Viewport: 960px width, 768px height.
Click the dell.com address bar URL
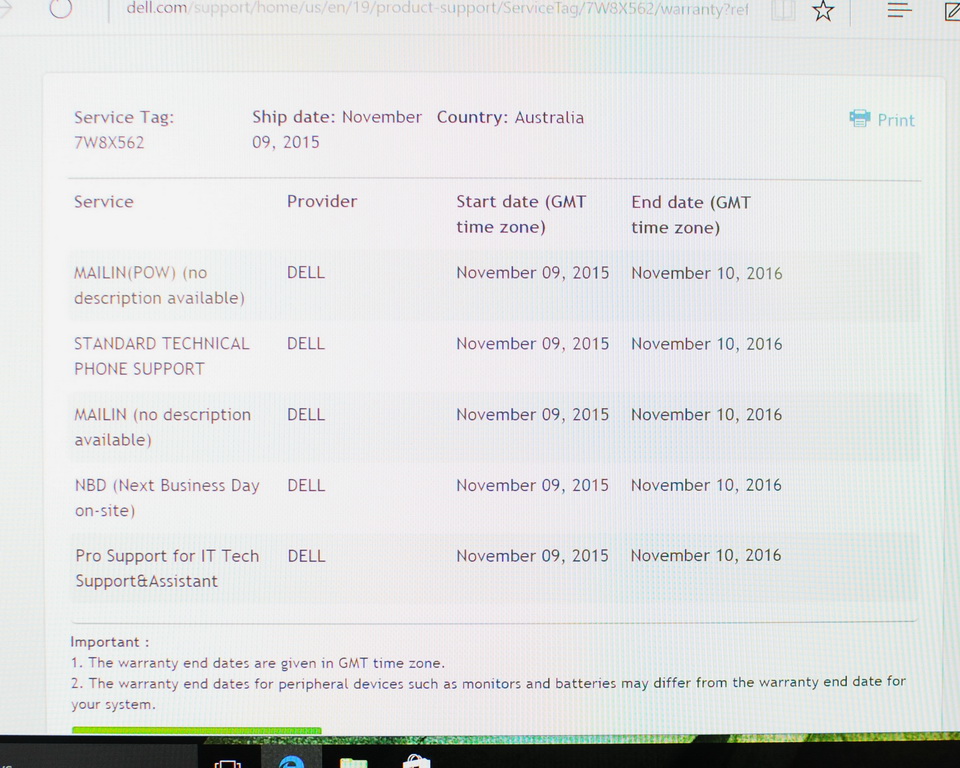click(x=437, y=9)
